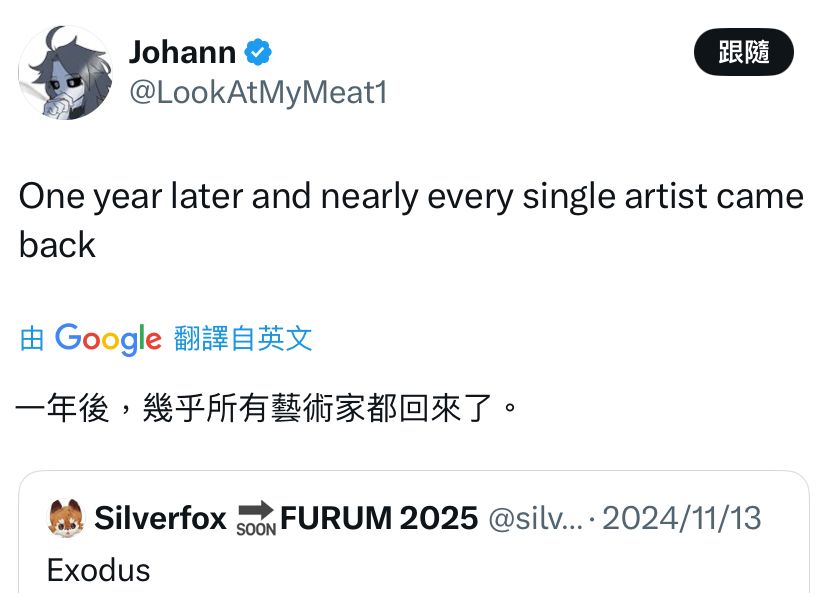Screen dimensions: 828x593
Task: Select the translated Chinese tweet text
Action: (x=268, y=409)
